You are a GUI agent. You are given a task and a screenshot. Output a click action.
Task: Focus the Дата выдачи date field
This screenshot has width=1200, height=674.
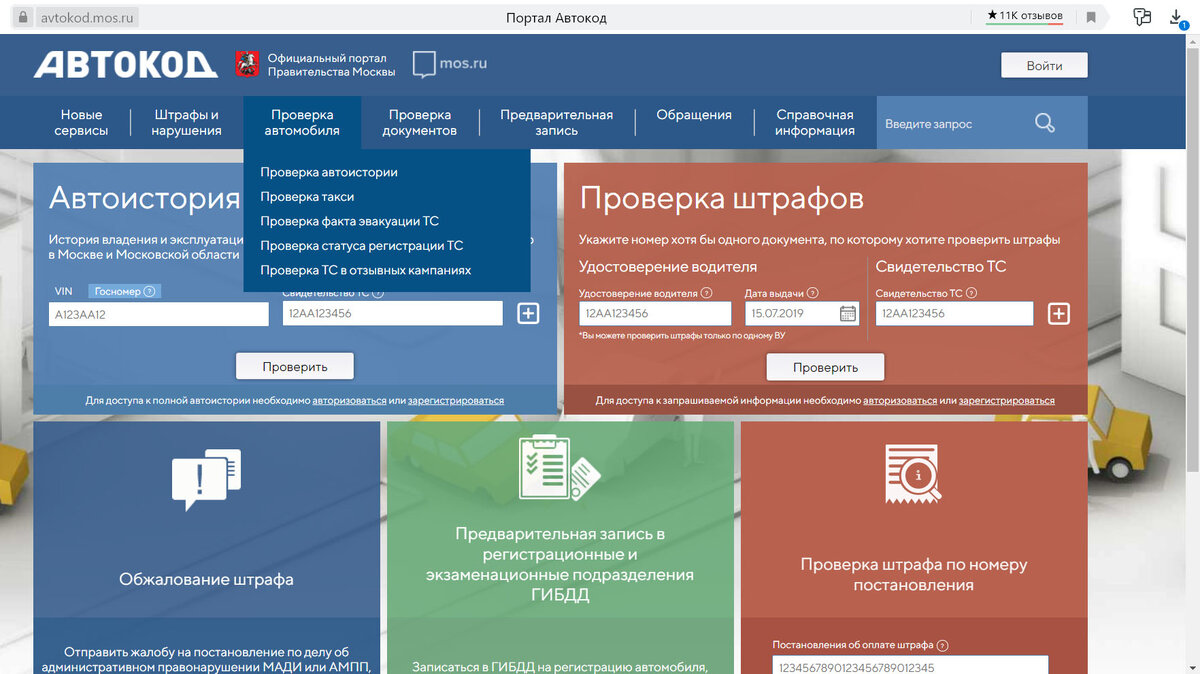802,313
